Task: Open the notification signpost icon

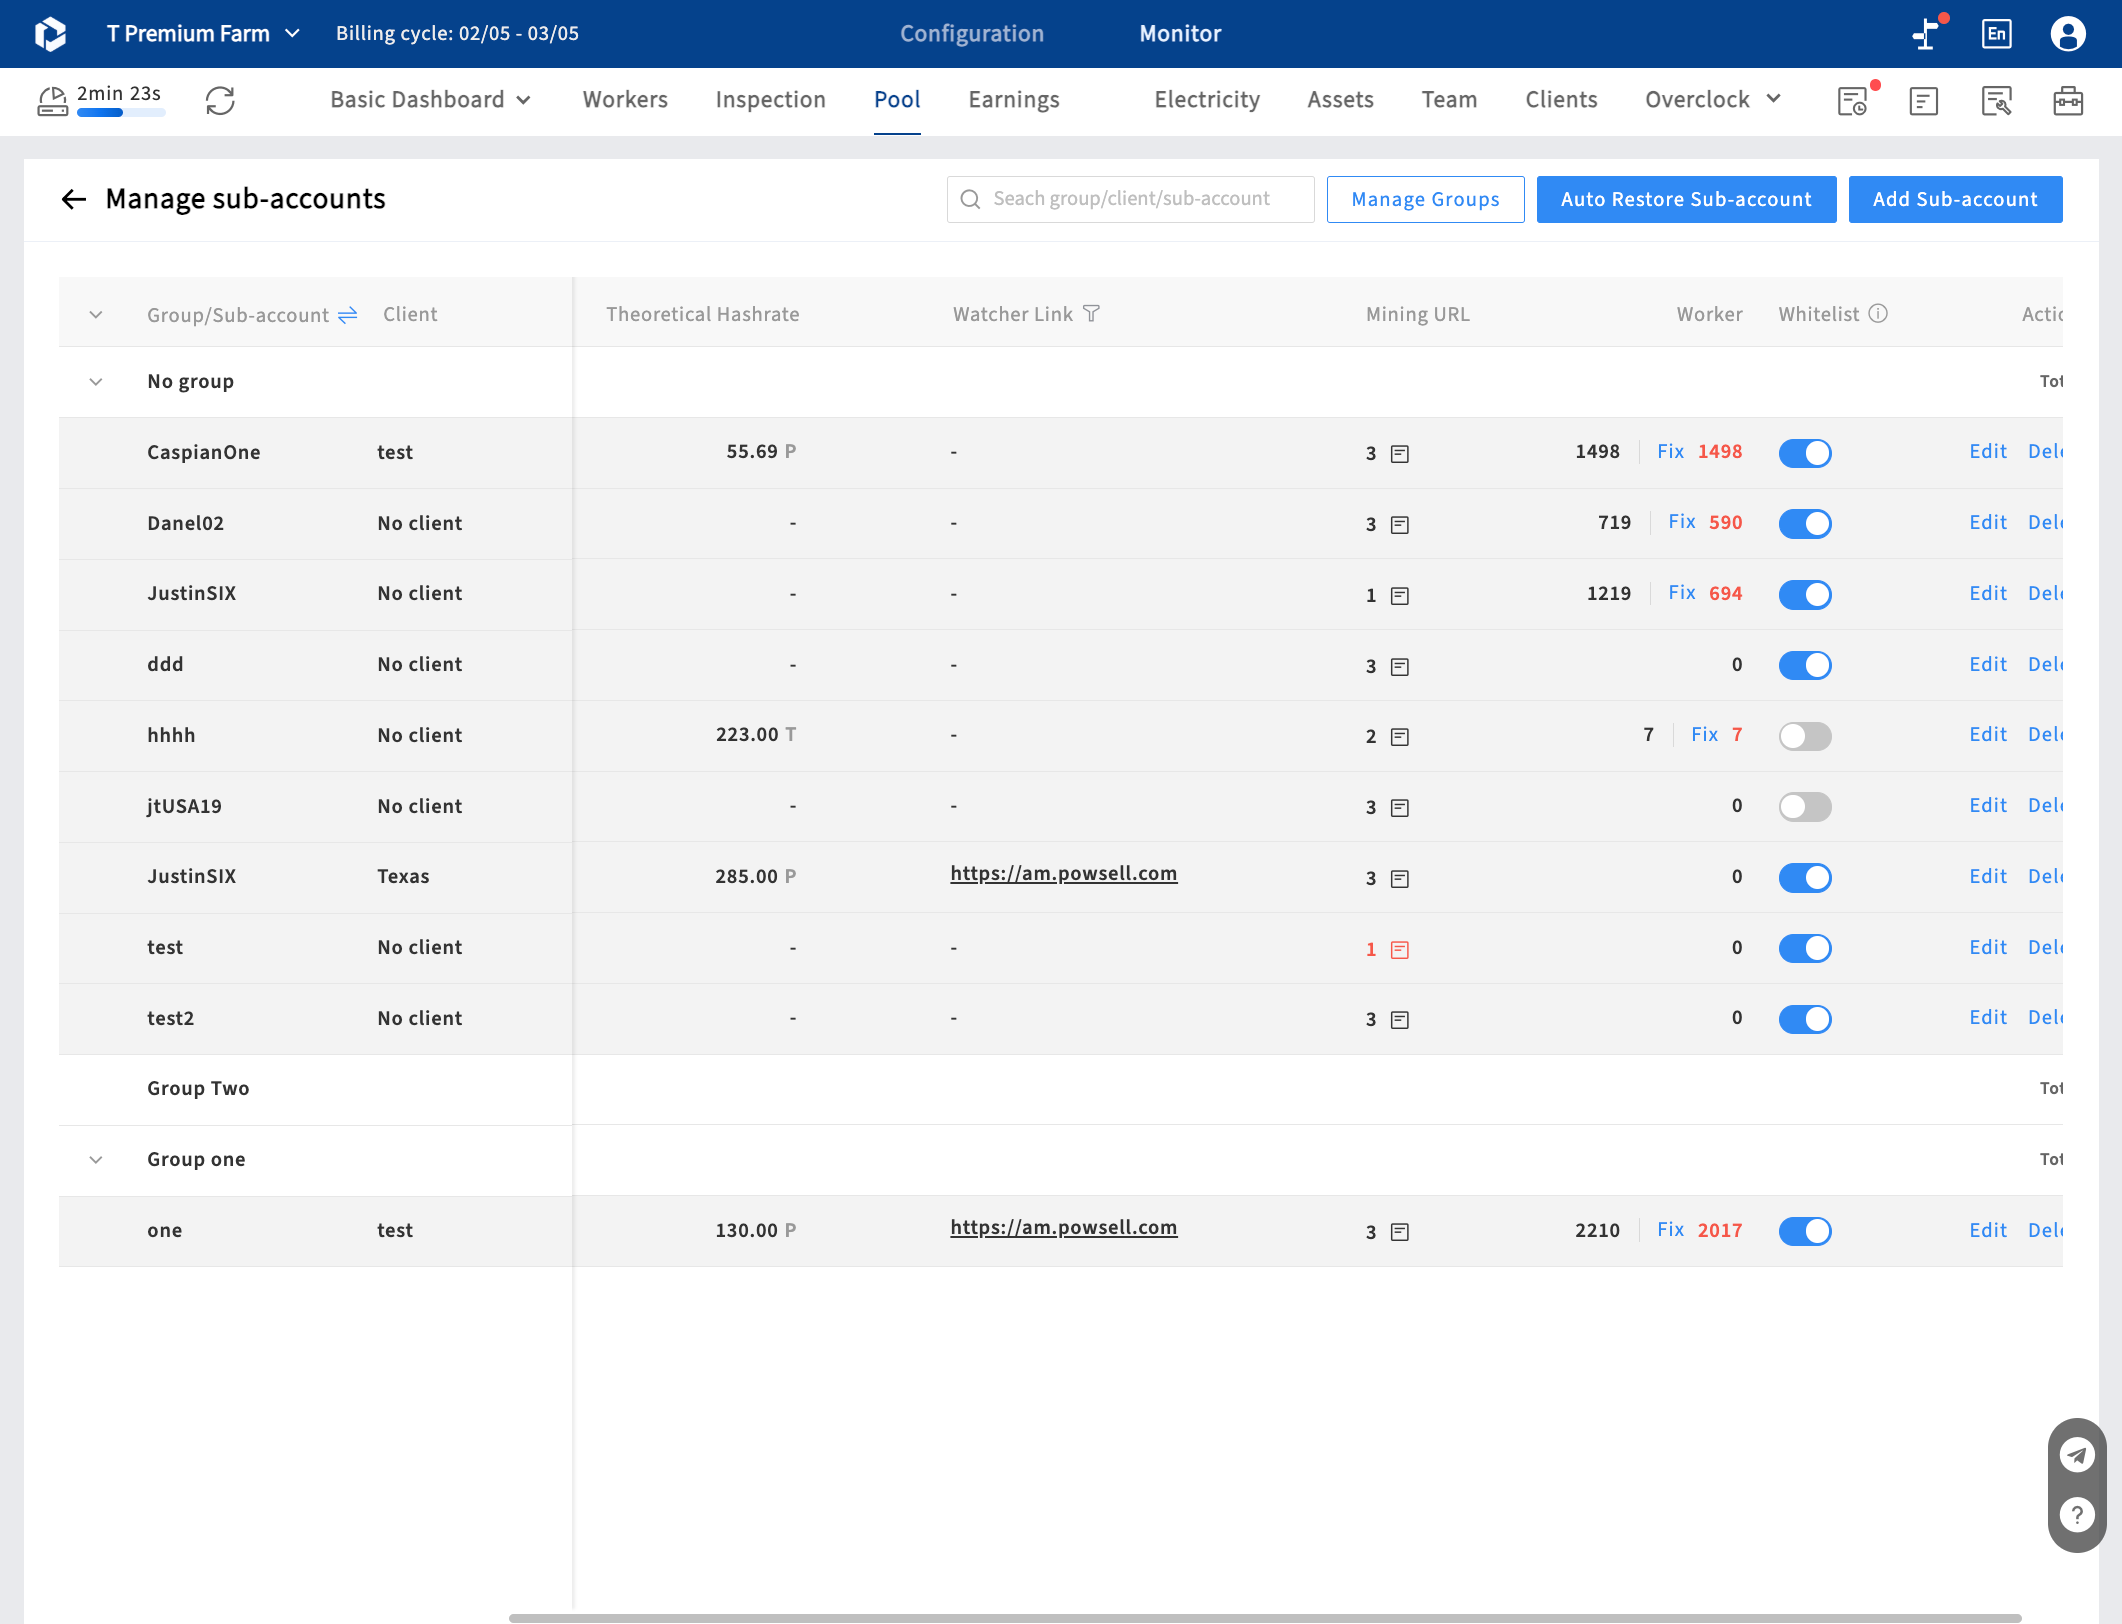Action: 1927,34
